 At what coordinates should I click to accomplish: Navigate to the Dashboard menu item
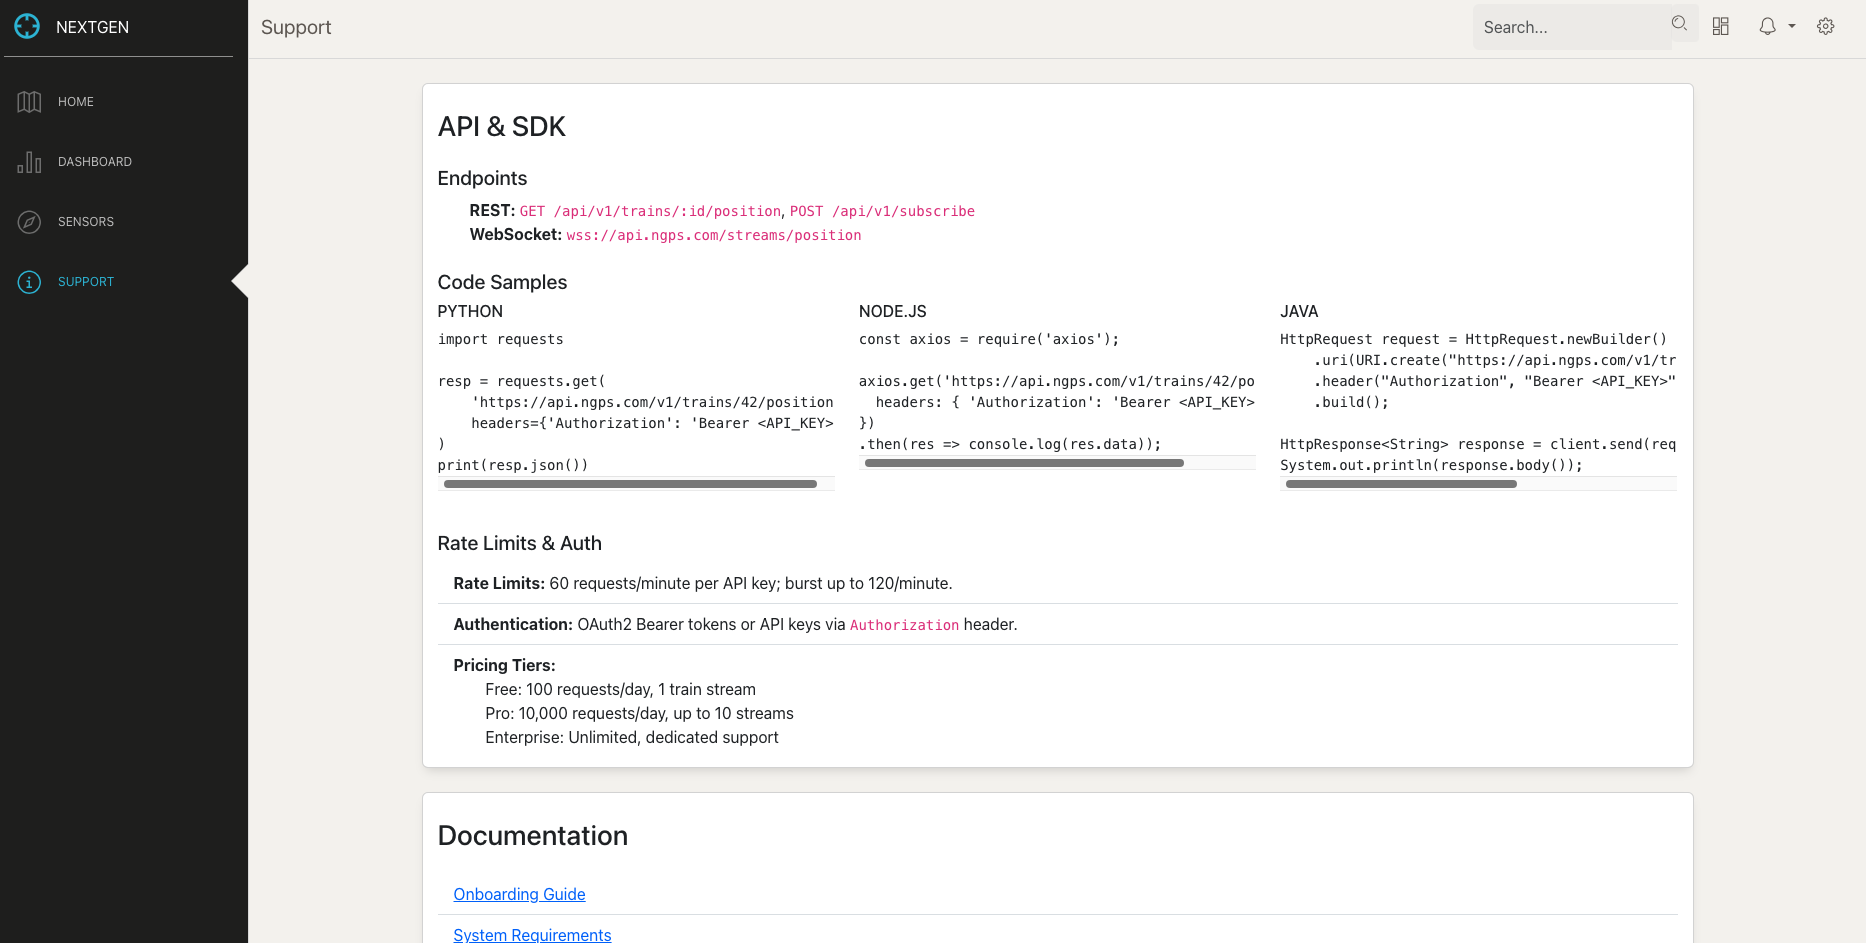(95, 162)
